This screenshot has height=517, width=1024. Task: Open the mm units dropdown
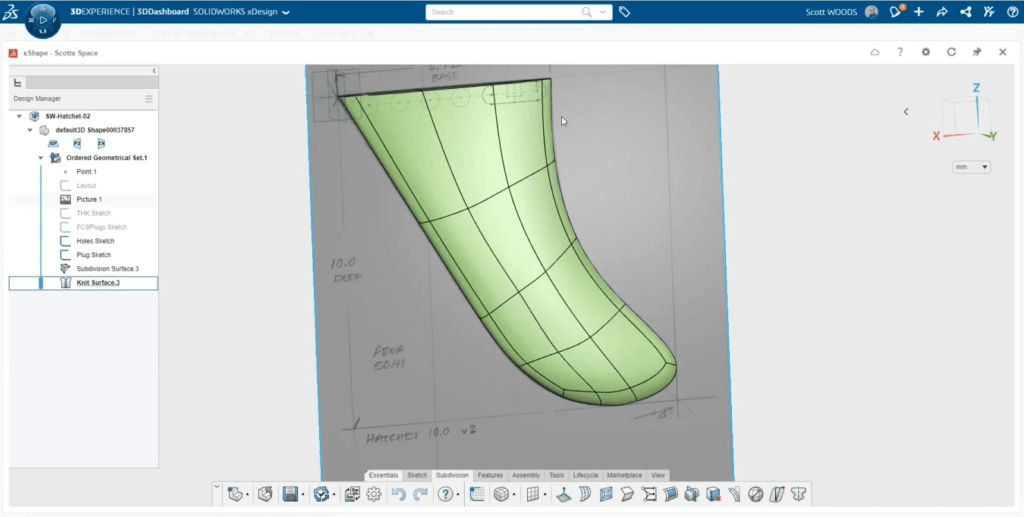pyautogui.click(x=971, y=167)
